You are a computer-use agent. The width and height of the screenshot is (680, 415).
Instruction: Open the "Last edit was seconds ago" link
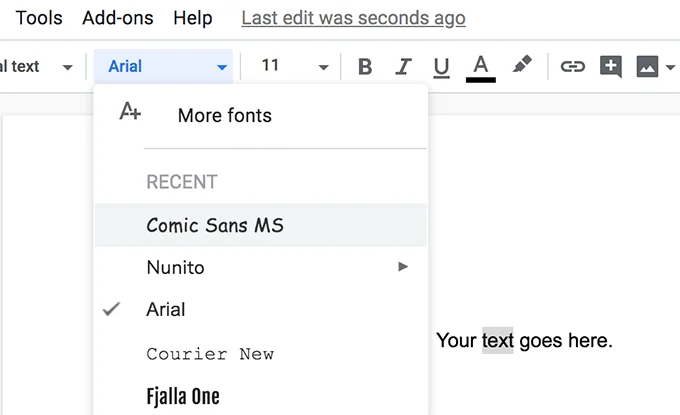[x=353, y=18]
